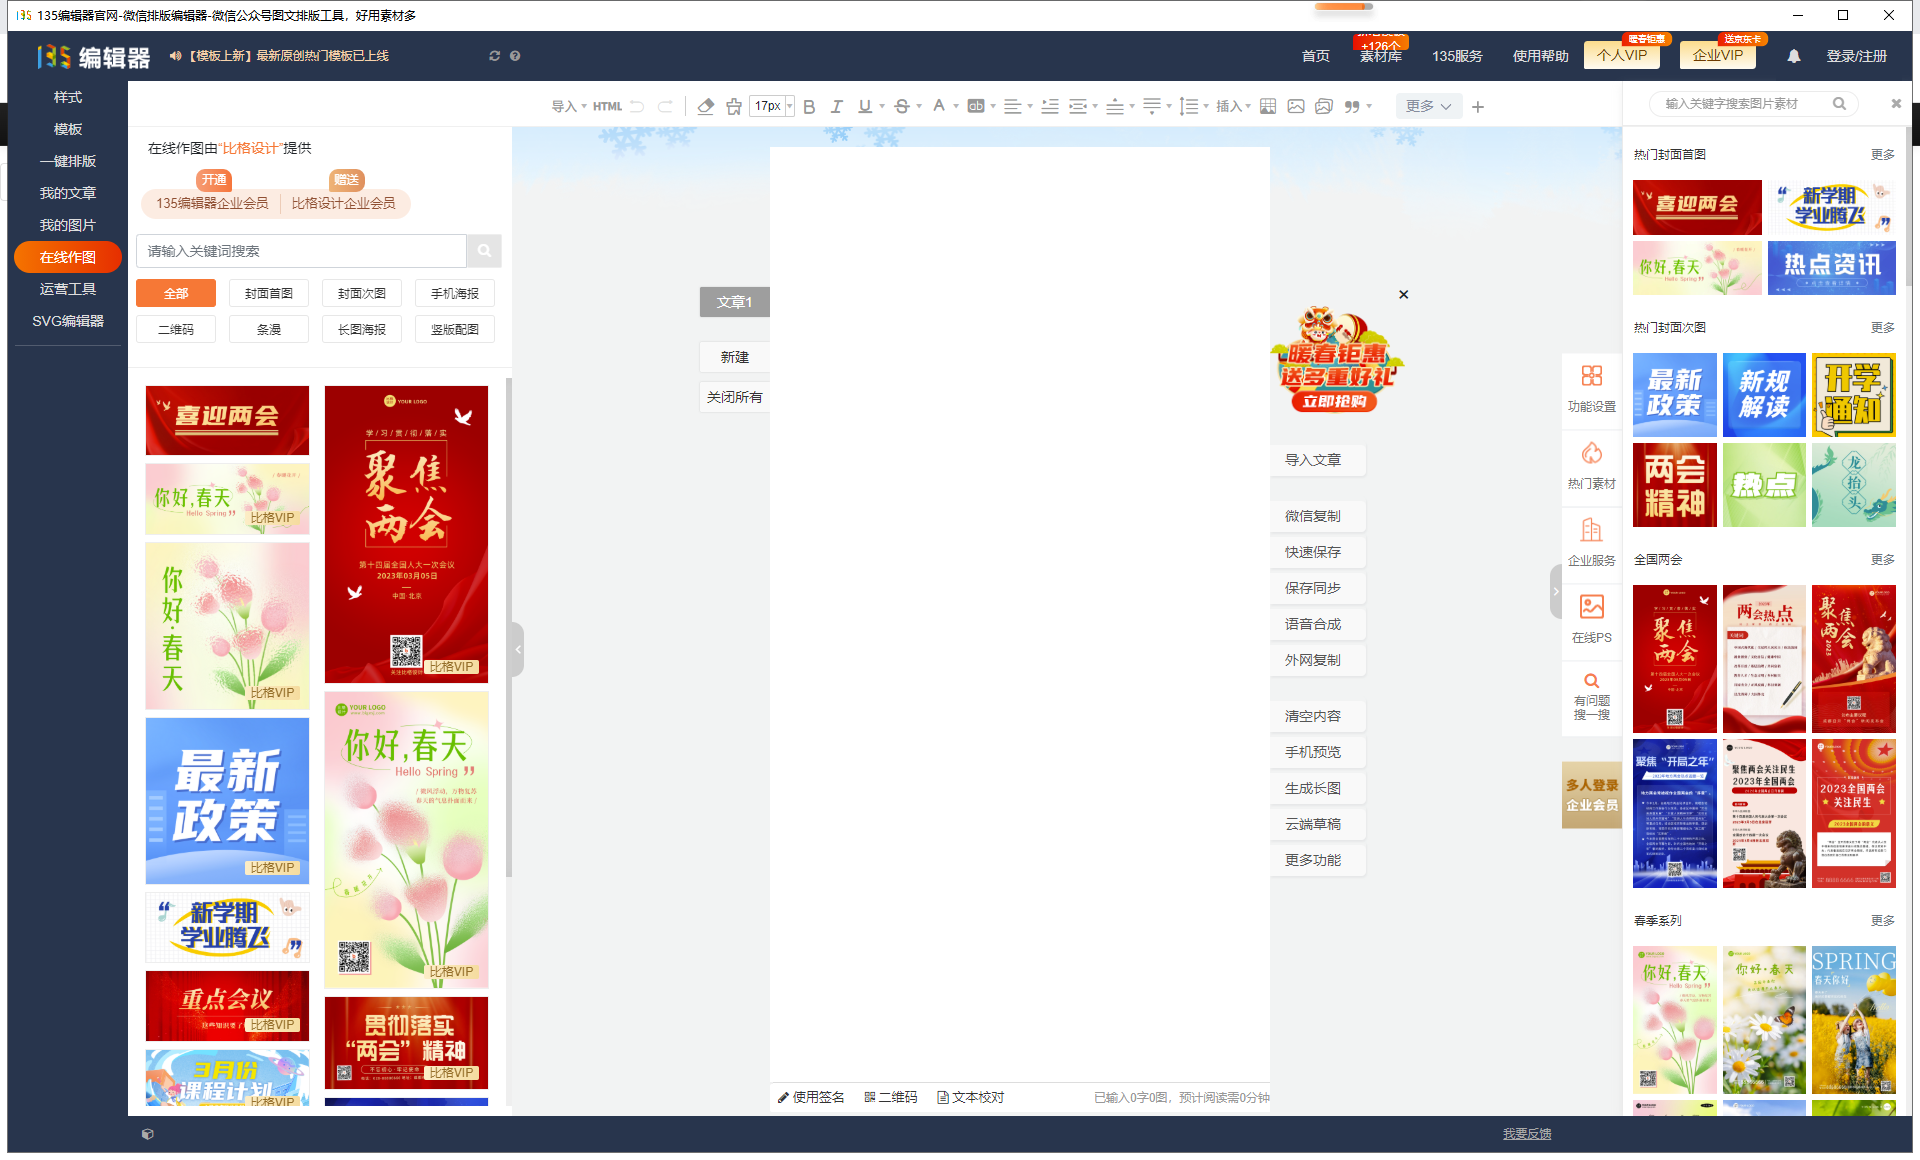Click the blockquote icon in toolbar
The width and height of the screenshot is (1920, 1160).
1352,106
